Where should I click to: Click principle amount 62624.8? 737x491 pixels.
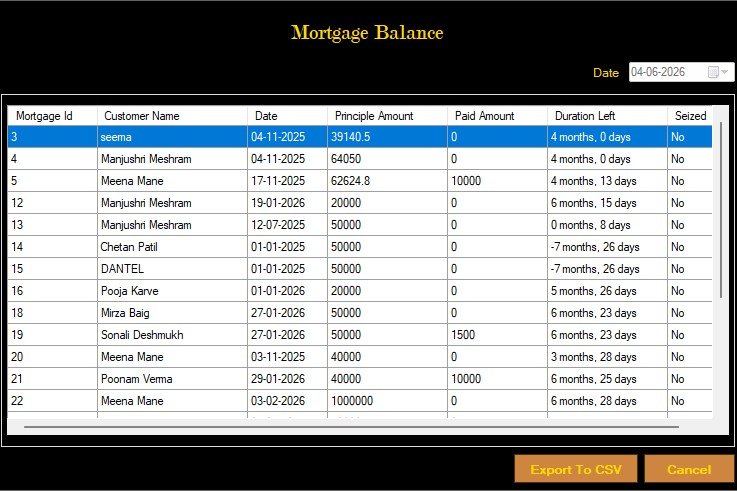click(387, 181)
